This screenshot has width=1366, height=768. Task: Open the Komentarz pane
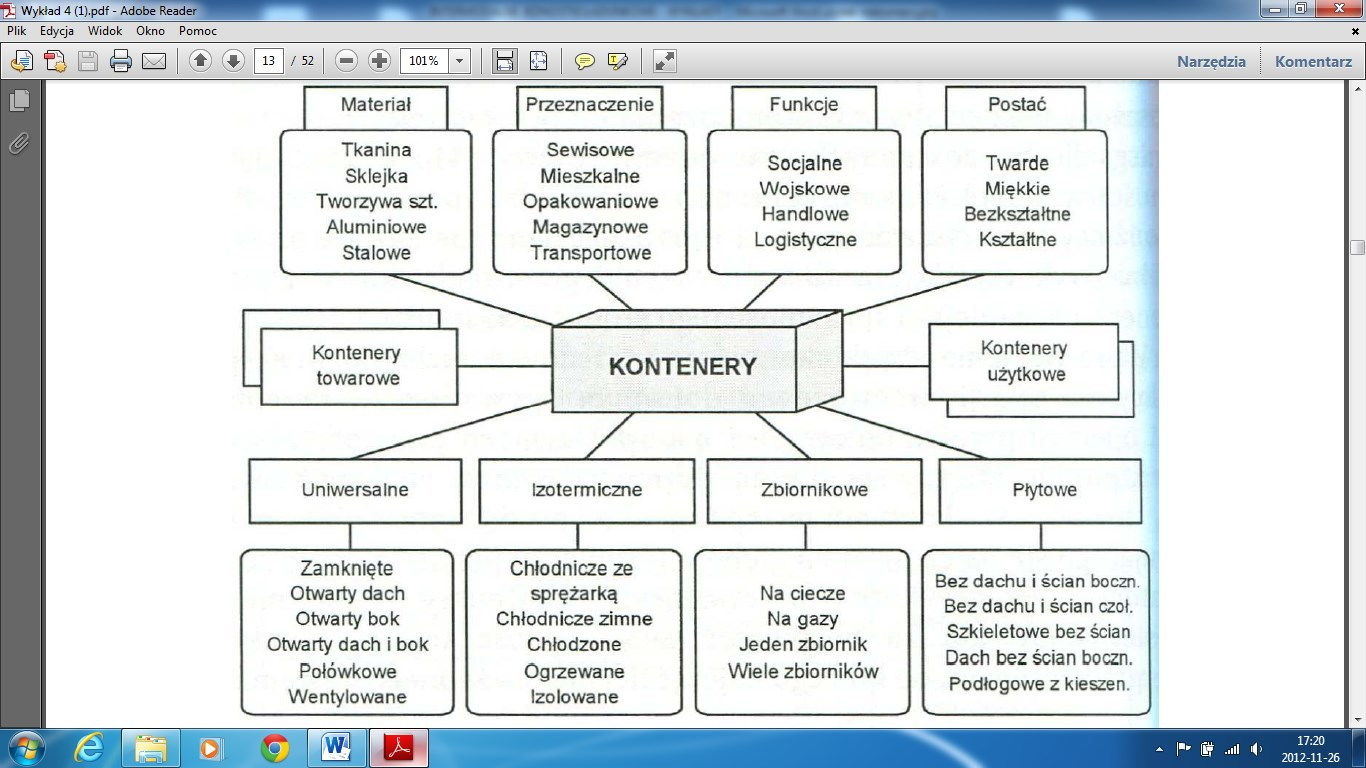pyautogui.click(x=1313, y=61)
